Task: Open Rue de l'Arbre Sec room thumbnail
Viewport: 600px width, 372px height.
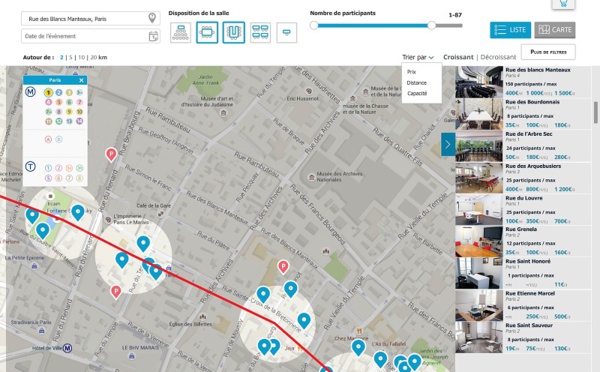Action: pyautogui.click(x=479, y=146)
